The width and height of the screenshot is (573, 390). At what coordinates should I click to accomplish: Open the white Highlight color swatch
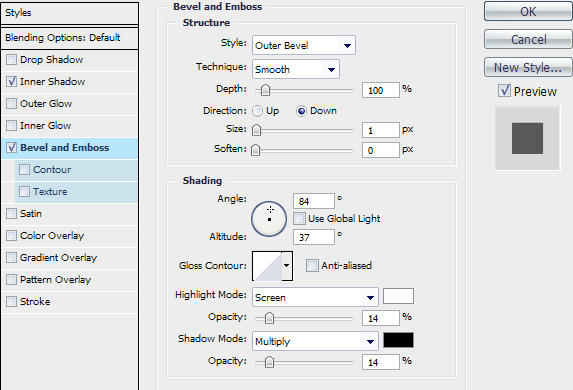[398, 296]
